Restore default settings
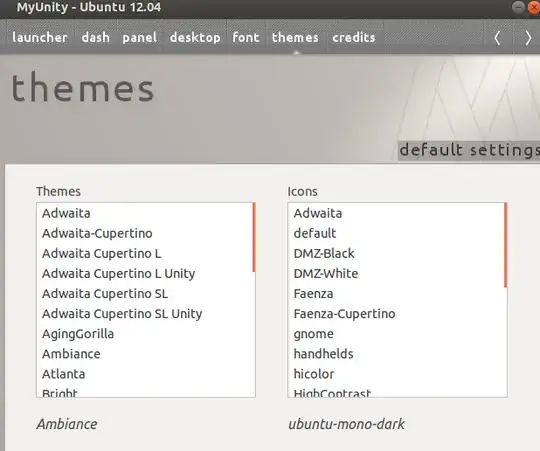 469,150
